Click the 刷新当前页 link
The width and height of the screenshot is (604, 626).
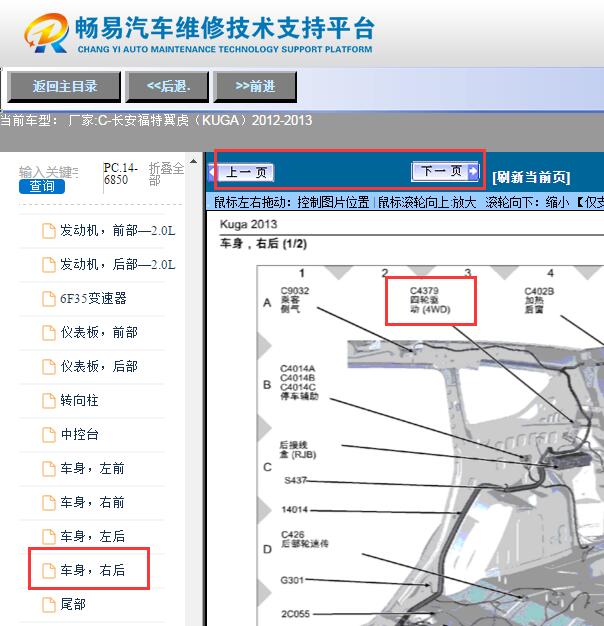[531, 177]
